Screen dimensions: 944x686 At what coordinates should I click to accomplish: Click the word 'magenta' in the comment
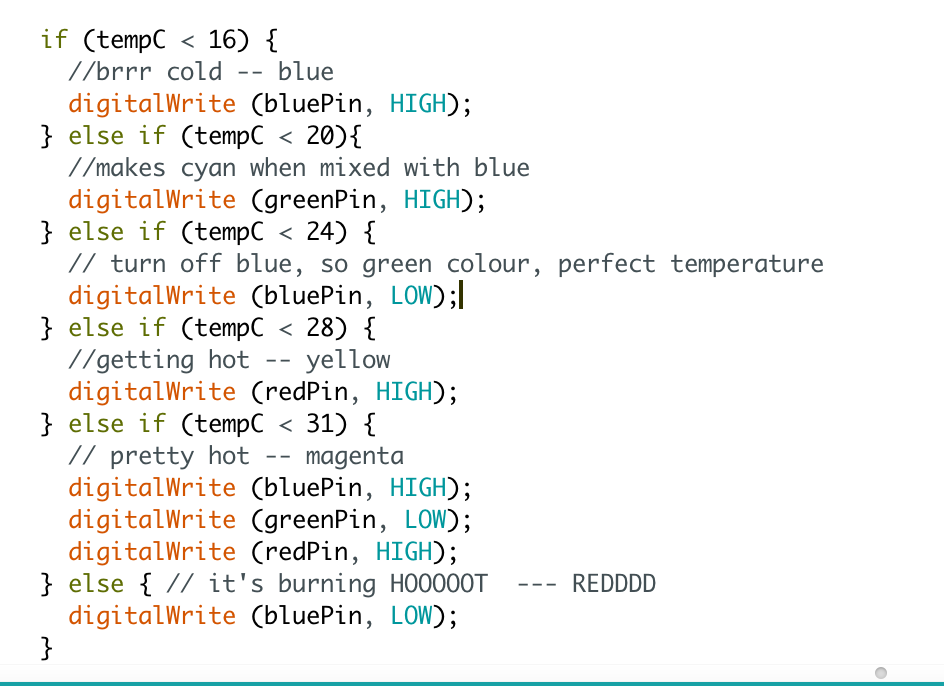pyautogui.click(x=355, y=456)
